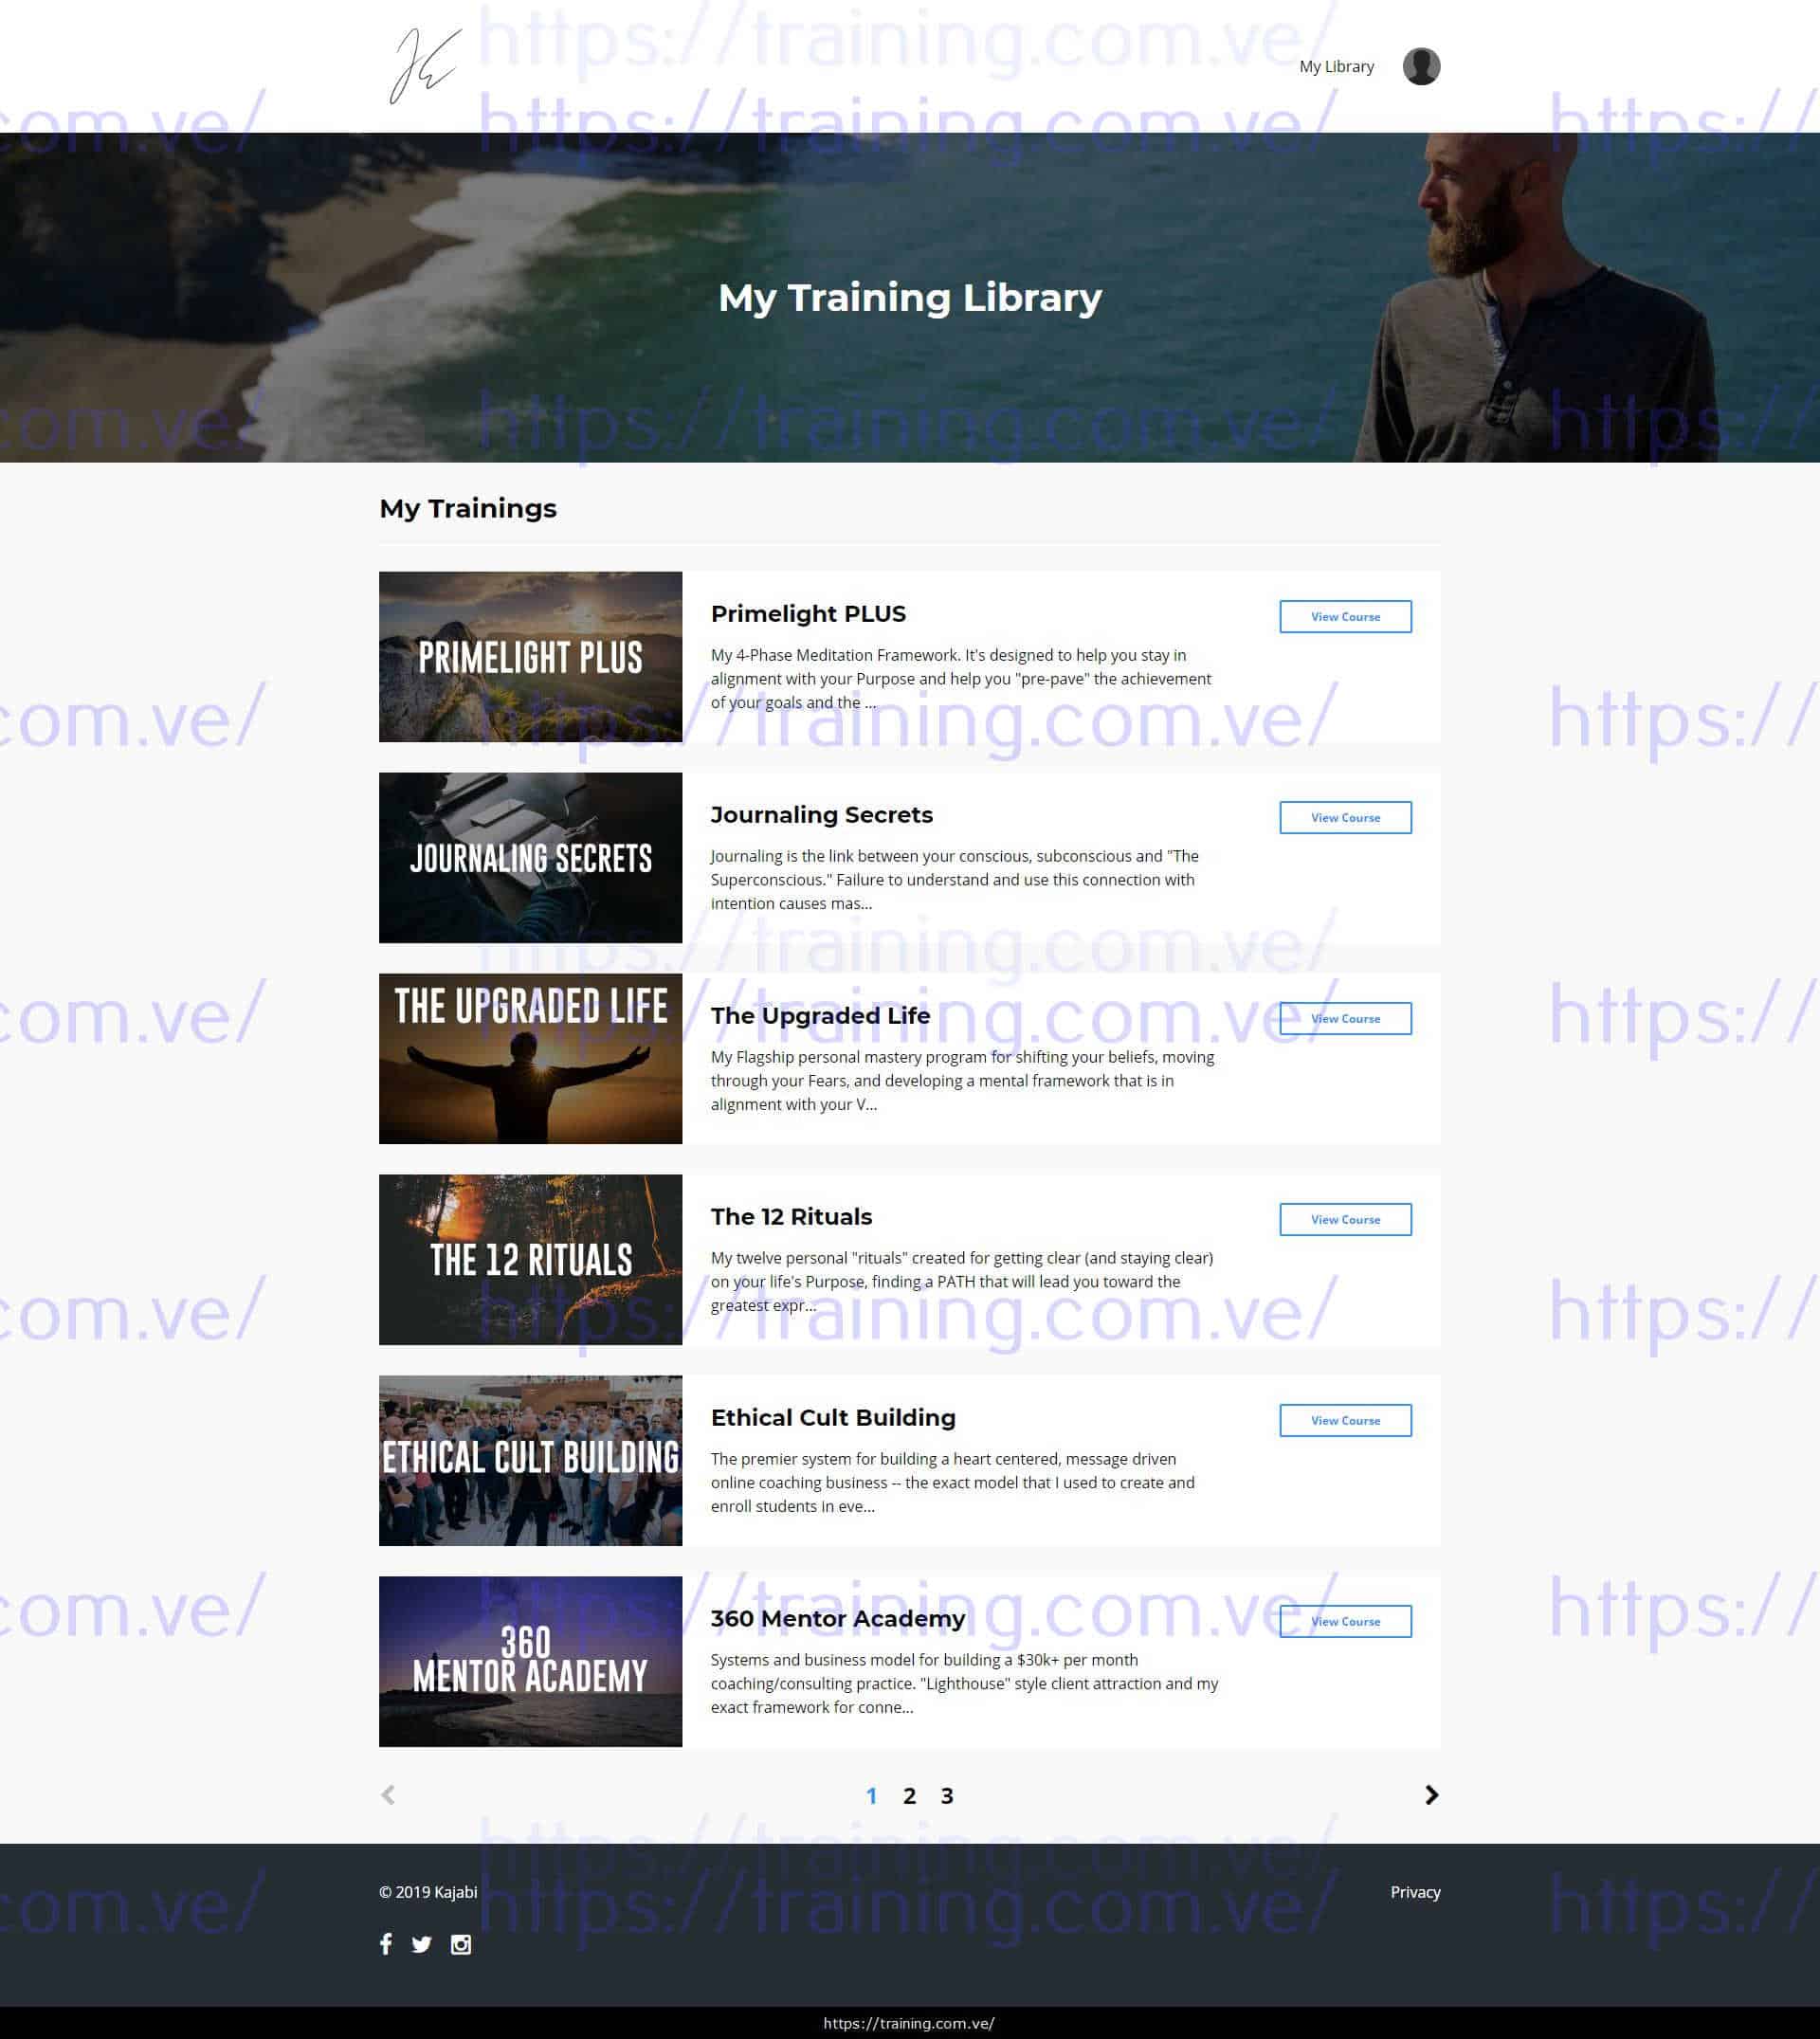The image size is (1820, 2039).
Task: Click the Journaling Secrets thumbnail
Action: [x=530, y=857]
